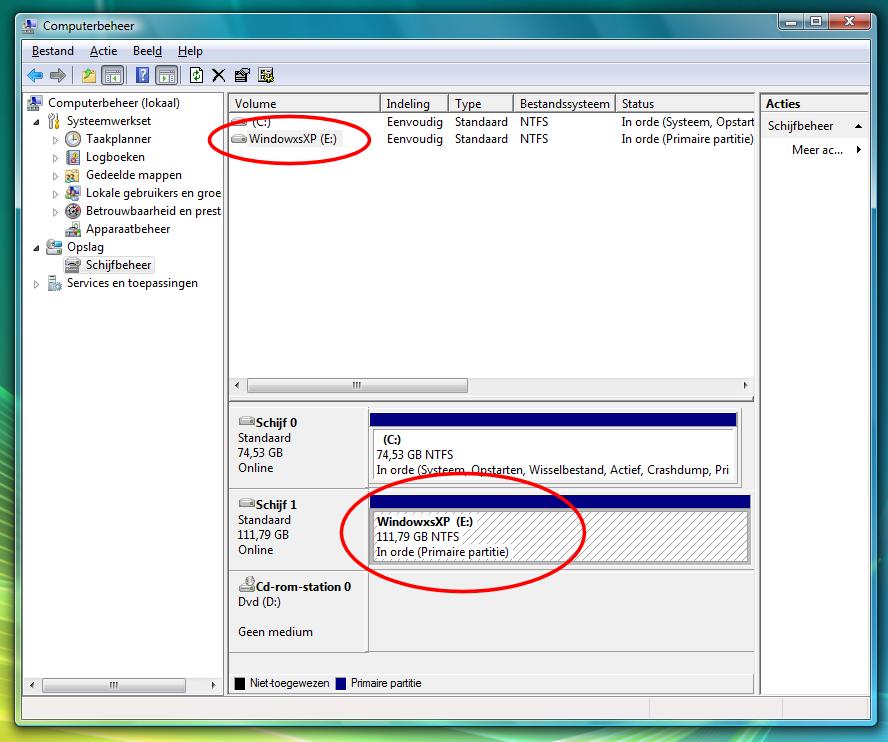Open Help via the question mark icon

[x=142, y=75]
